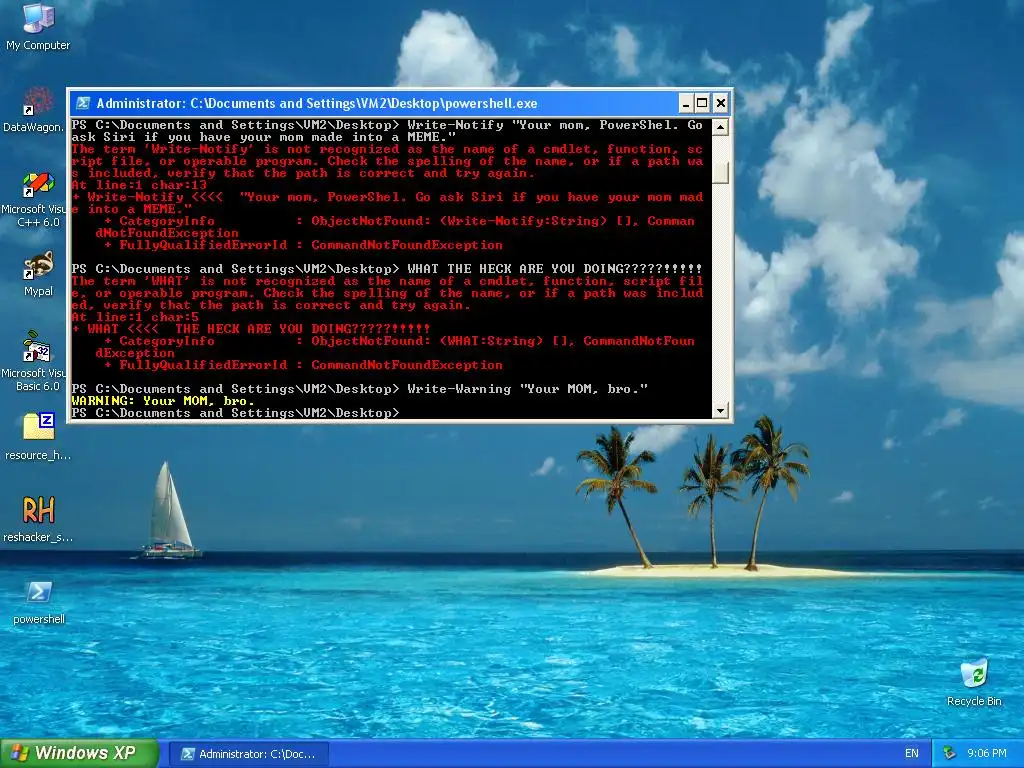1024x768 pixels.
Task: Click the EN language indicator
Action: tap(912, 754)
